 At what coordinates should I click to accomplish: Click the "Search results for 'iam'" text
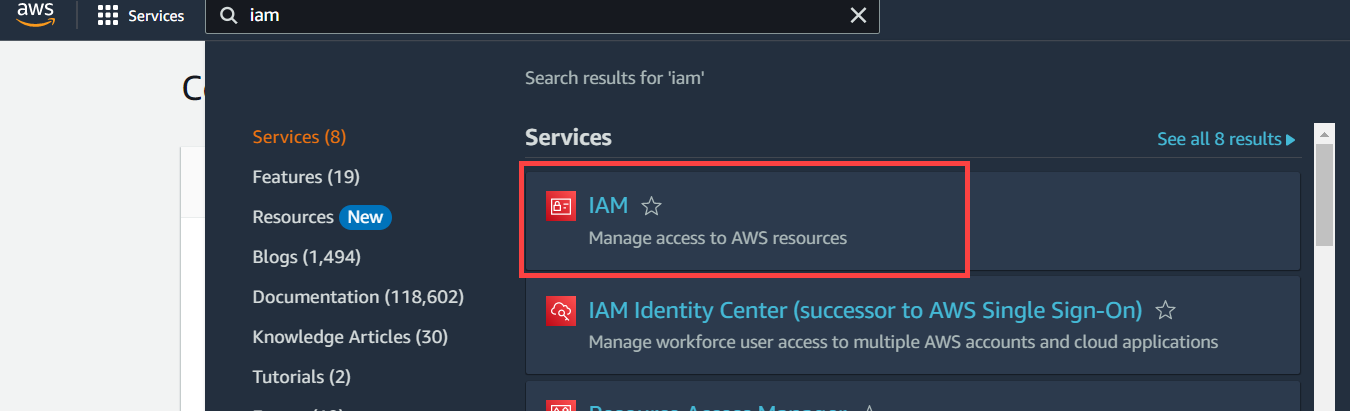(615, 77)
